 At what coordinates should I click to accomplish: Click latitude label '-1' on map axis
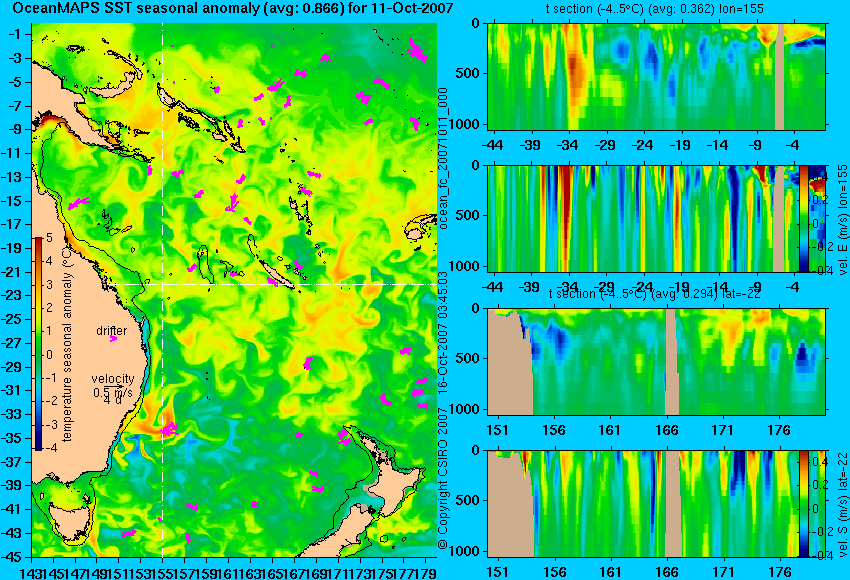(14, 34)
